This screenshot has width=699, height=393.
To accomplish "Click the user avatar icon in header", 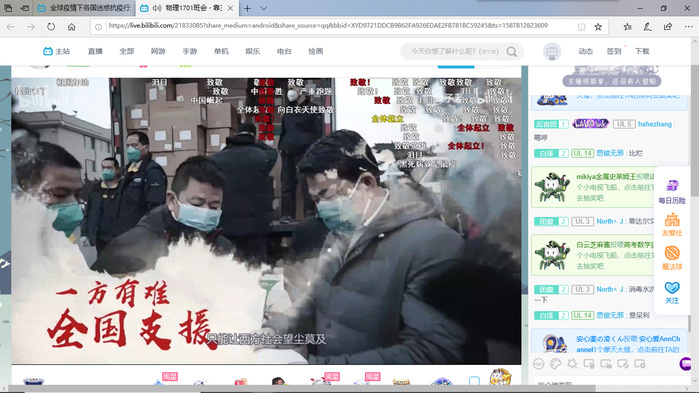I will pos(552,52).
